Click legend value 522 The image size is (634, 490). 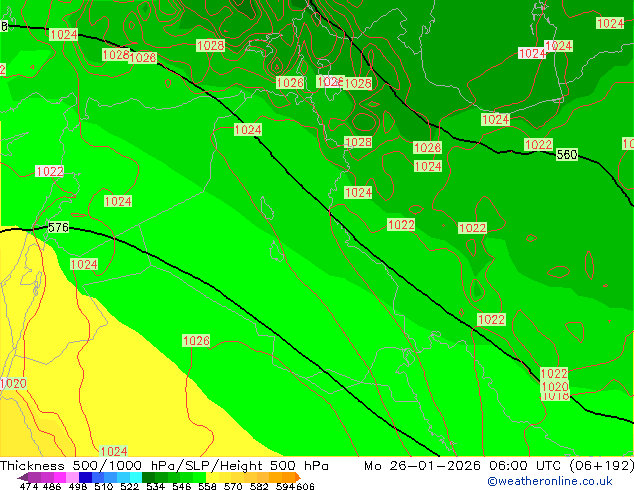[x=129, y=486]
